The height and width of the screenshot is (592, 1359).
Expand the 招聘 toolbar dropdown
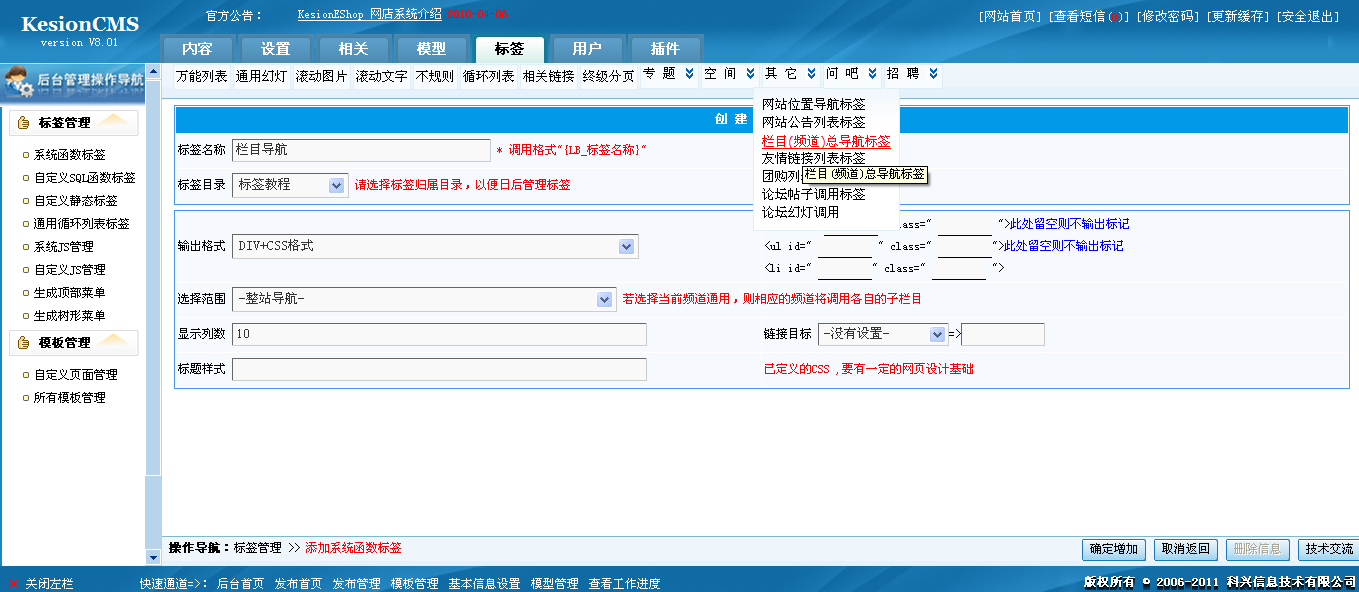pos(933,74)
